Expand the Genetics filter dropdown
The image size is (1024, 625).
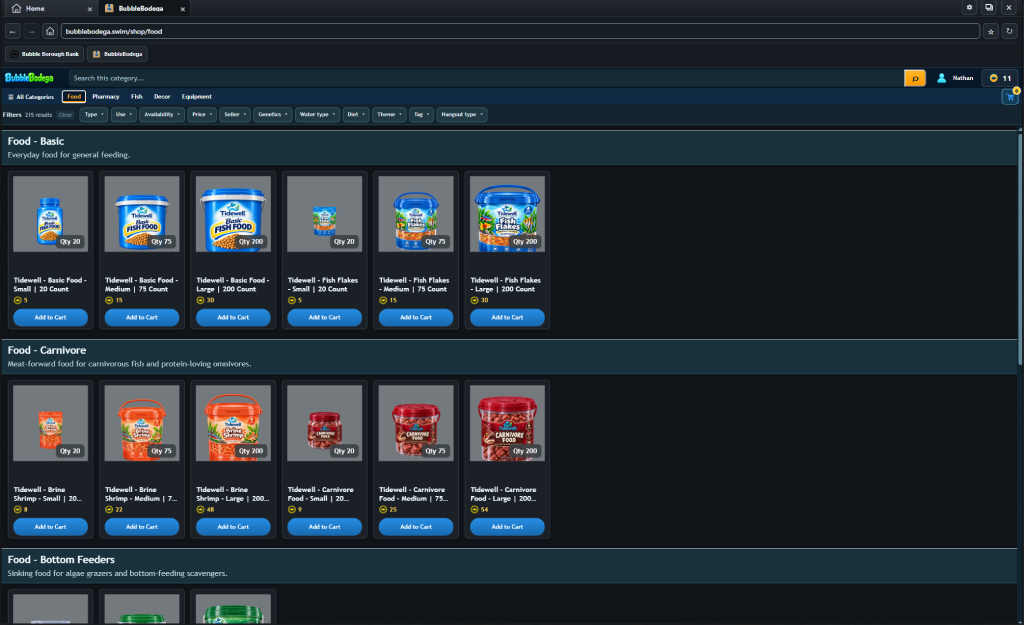point(273,115)
